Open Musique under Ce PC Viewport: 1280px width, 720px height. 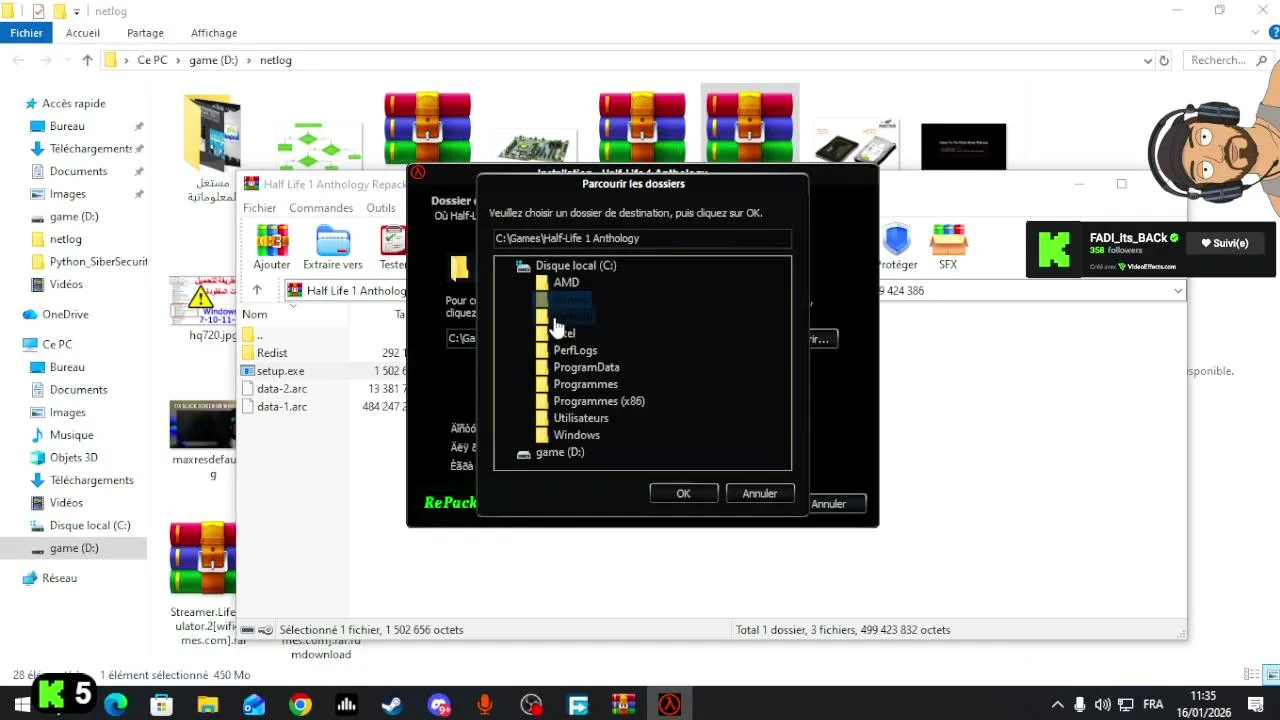coord(71,435)
